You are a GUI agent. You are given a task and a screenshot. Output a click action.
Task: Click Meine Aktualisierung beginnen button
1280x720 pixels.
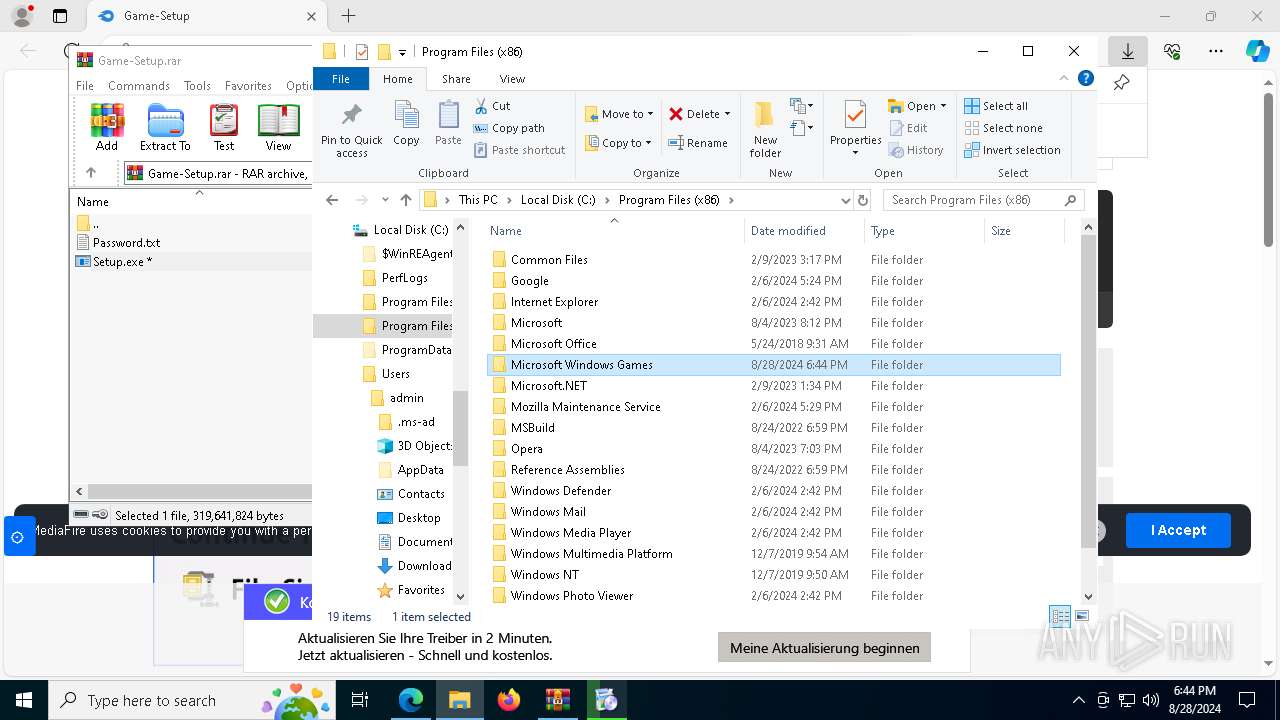pos(825,648)
